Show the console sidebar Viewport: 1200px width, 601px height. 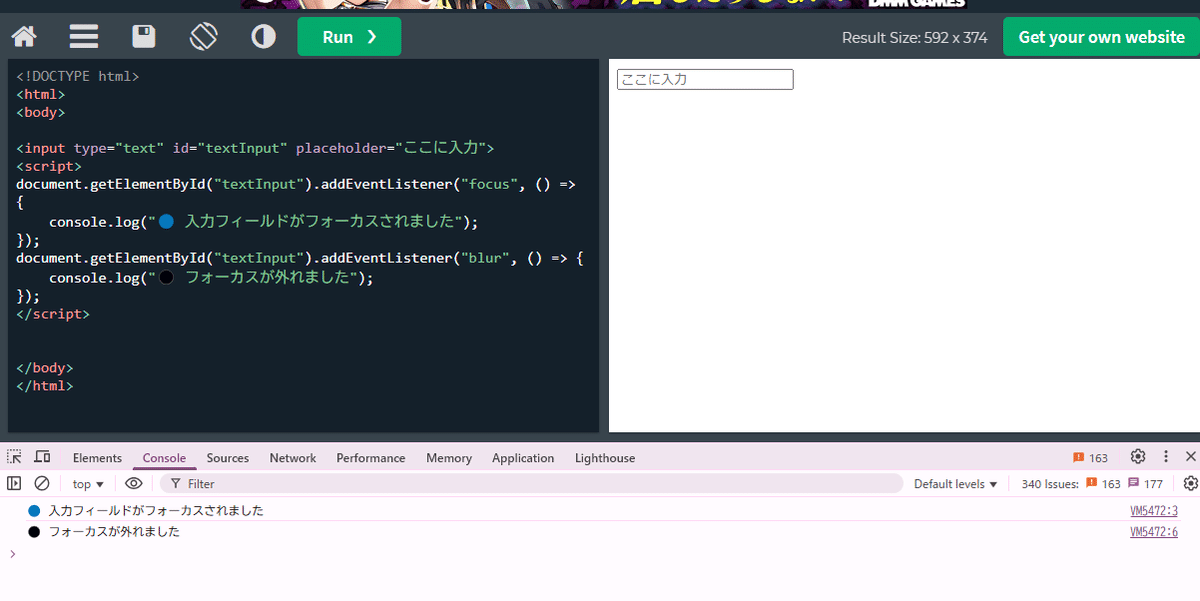pyautogui.click(x=14, y=483)
